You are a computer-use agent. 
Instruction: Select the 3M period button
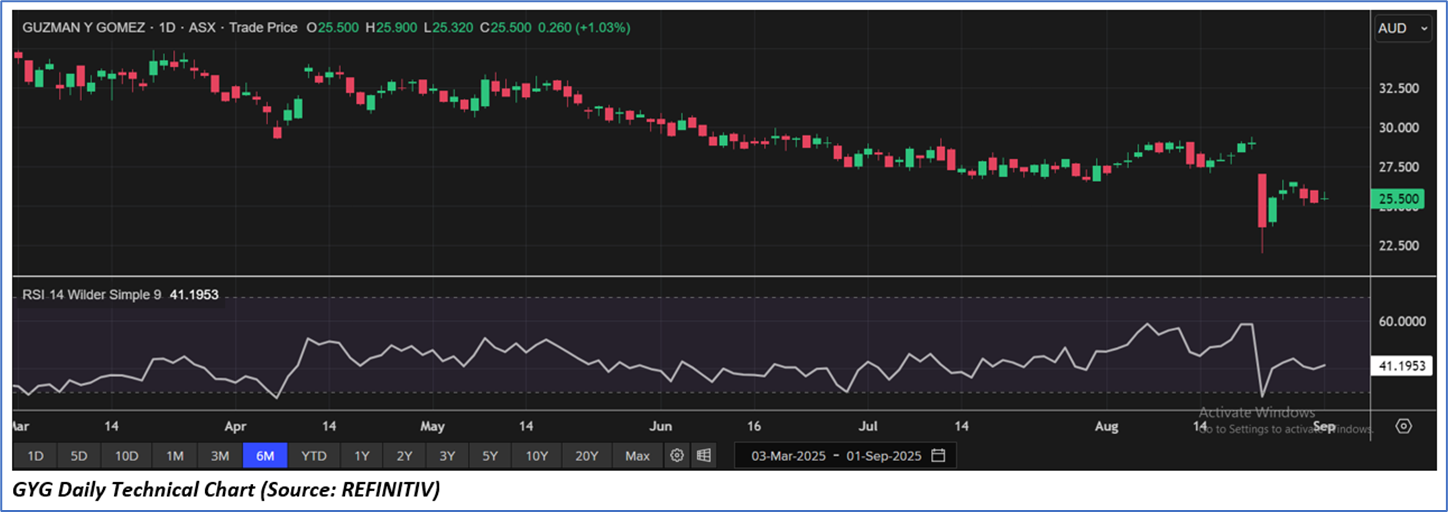tap(220, 456)
